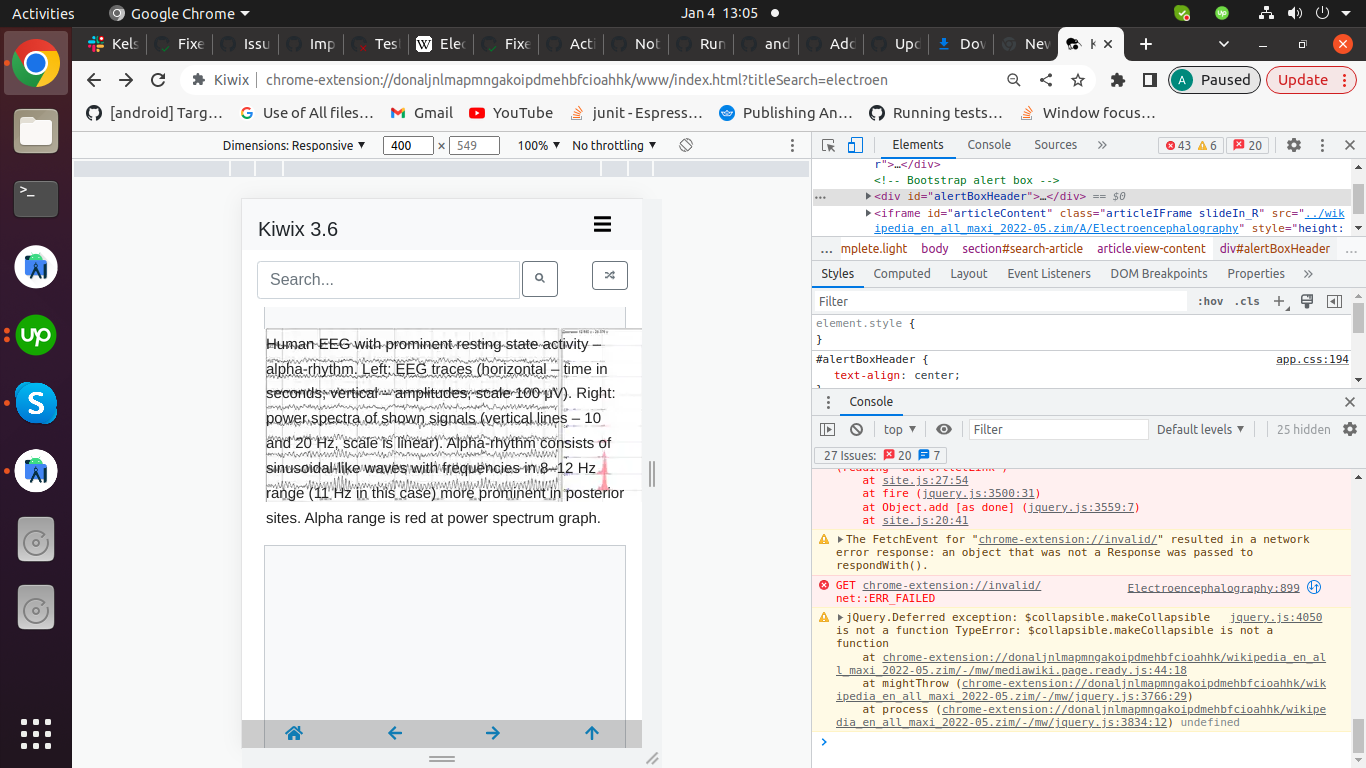Clear the console using the clear icon
Image resolution: width=1366 pixels, height=768 pixels.
pos(856,429)
